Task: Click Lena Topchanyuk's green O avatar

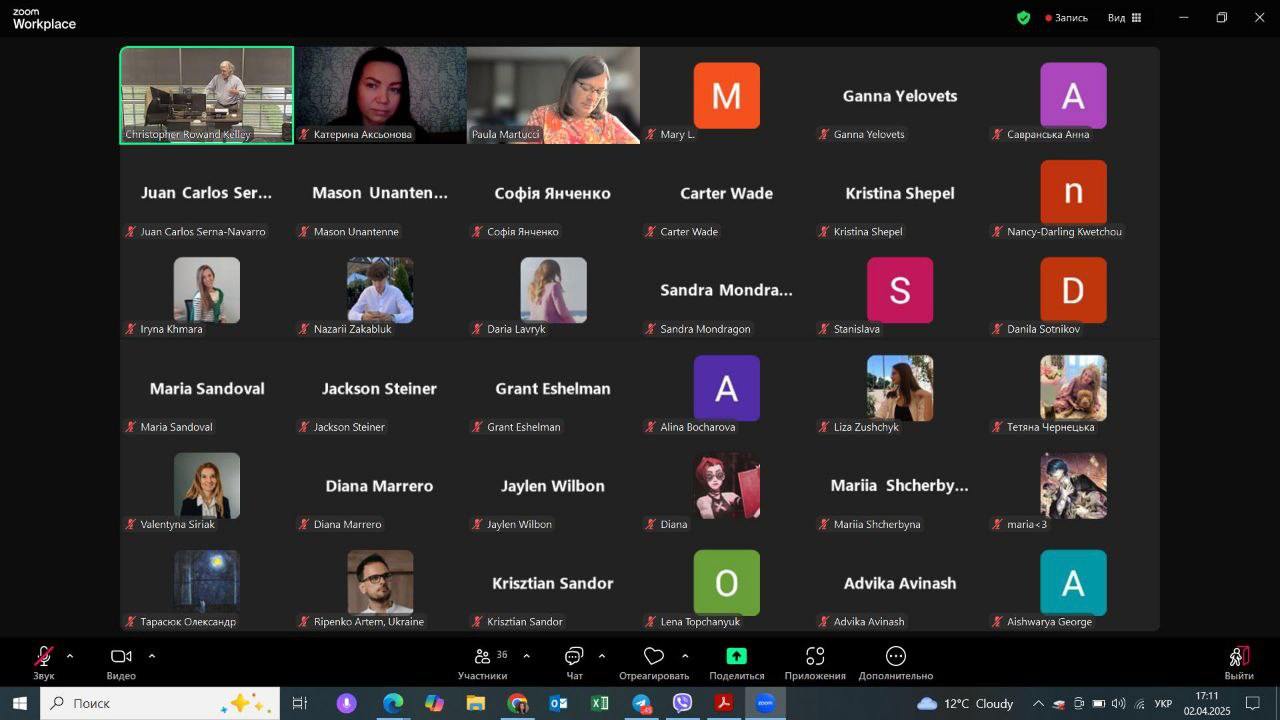Action: click(x=727, y=583)
